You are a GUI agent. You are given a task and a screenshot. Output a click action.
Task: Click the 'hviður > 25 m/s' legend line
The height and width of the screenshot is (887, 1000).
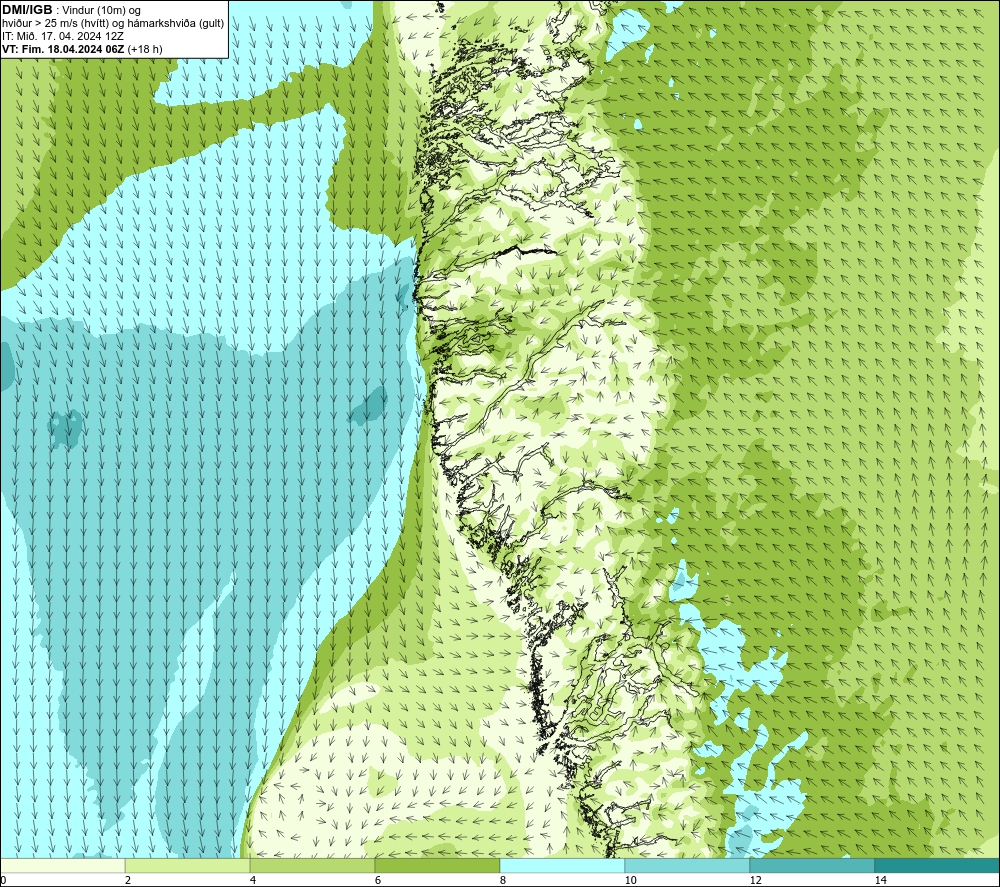tap(113, 24)
